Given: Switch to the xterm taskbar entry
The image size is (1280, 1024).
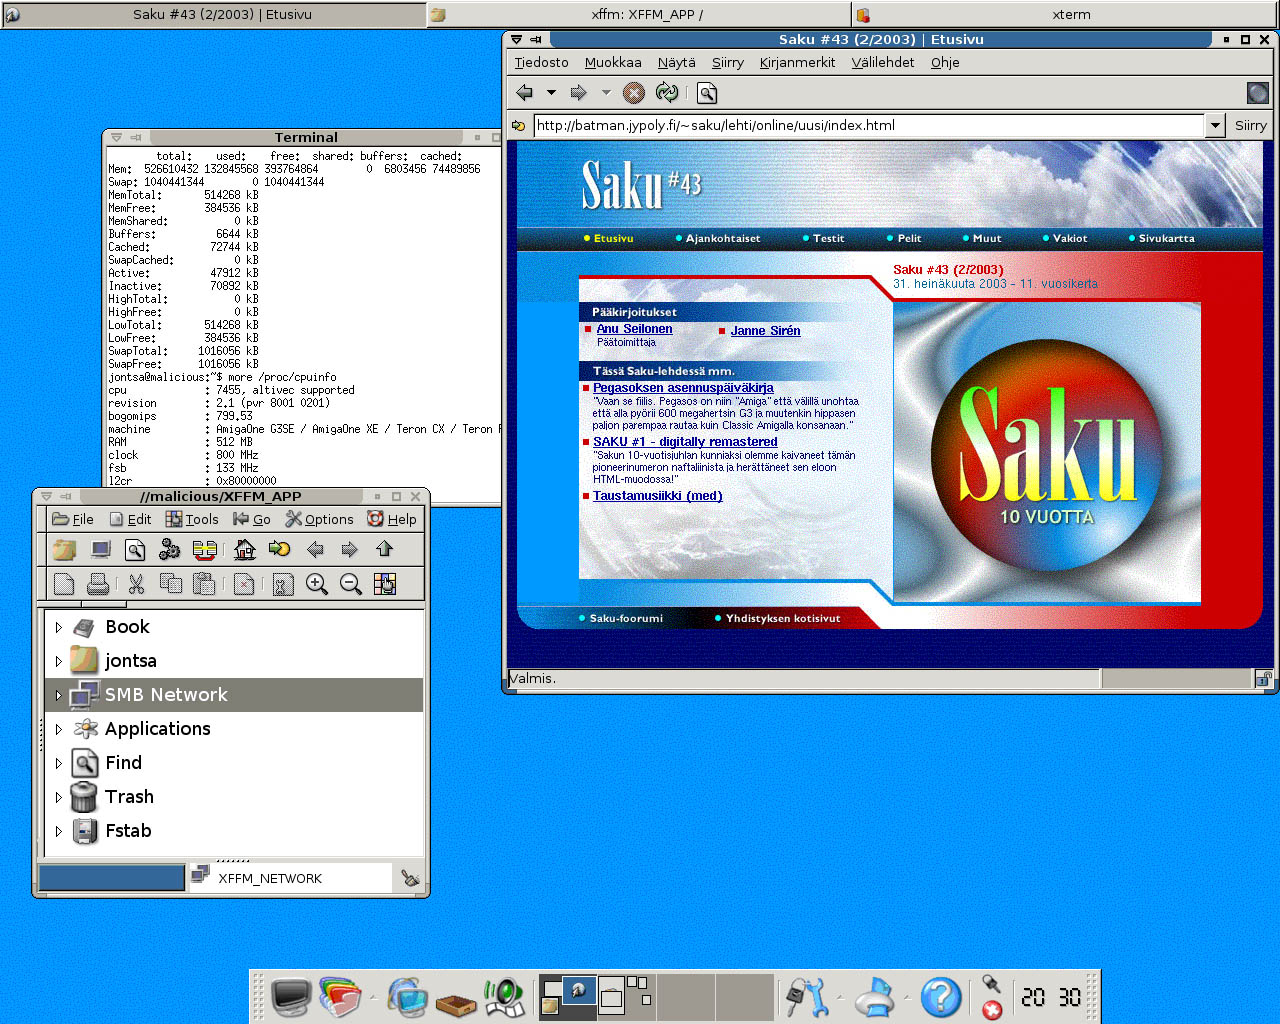Looking at the screenshot, I should [1065, 14].
